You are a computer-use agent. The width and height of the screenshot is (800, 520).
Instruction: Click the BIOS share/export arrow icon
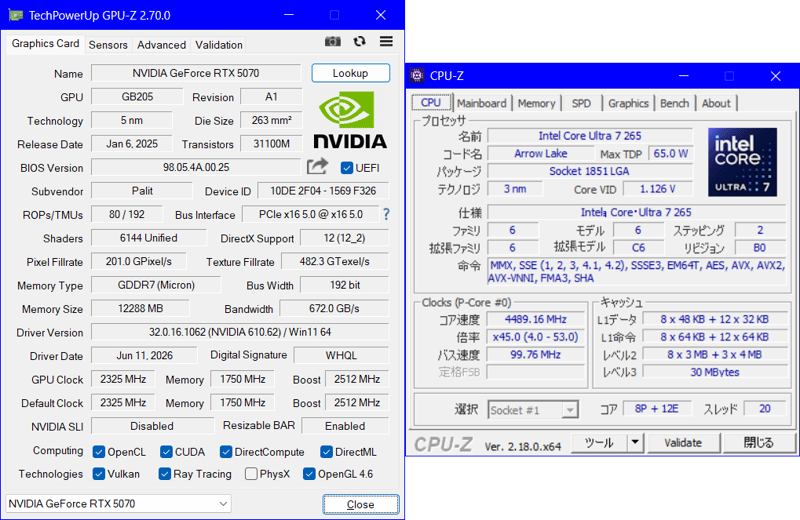click(317, 166)
